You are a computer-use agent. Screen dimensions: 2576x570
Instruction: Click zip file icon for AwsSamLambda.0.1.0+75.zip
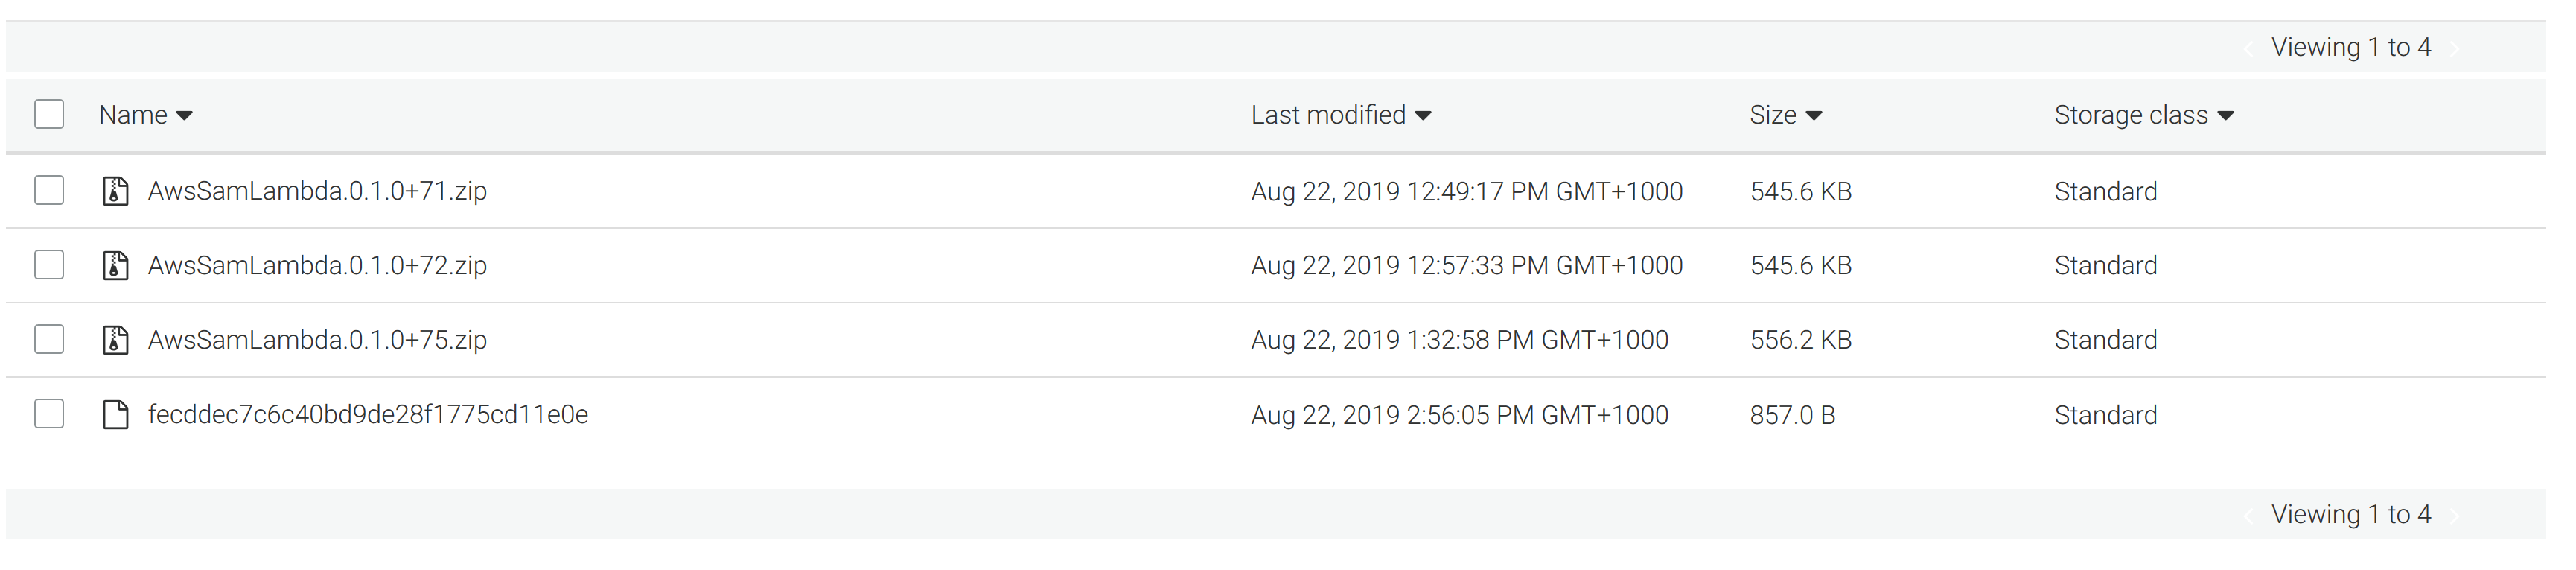click(116, 340)
